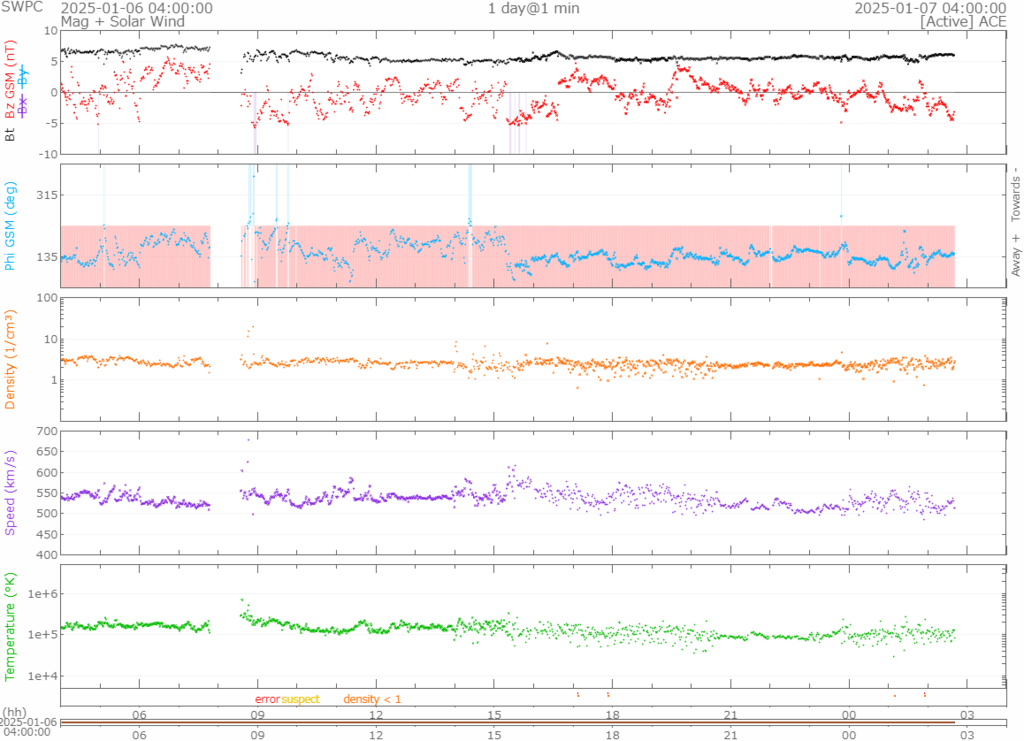Toggle the Phi GSM axis label
The height and width of the screenshot is (741, 1024).
11,226
